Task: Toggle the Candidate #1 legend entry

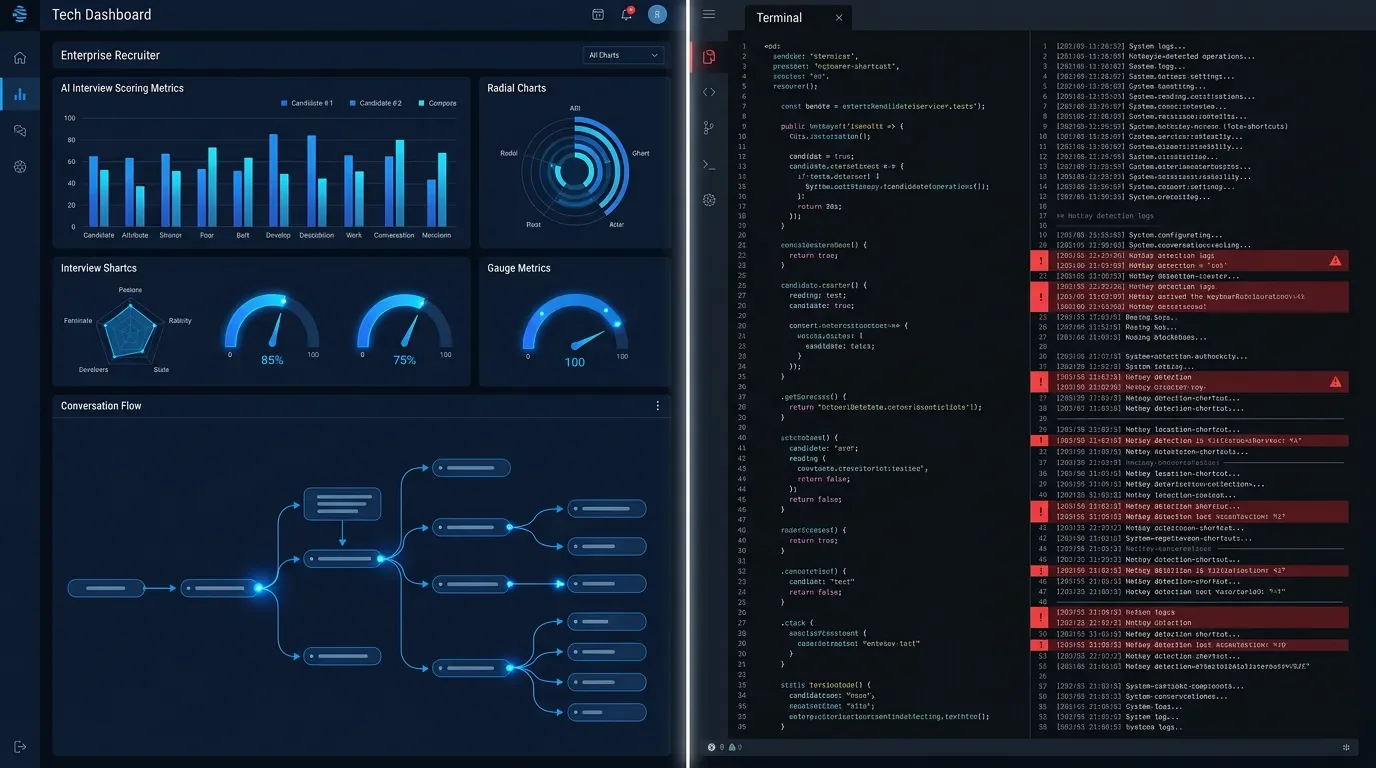Action: (308, 103)
